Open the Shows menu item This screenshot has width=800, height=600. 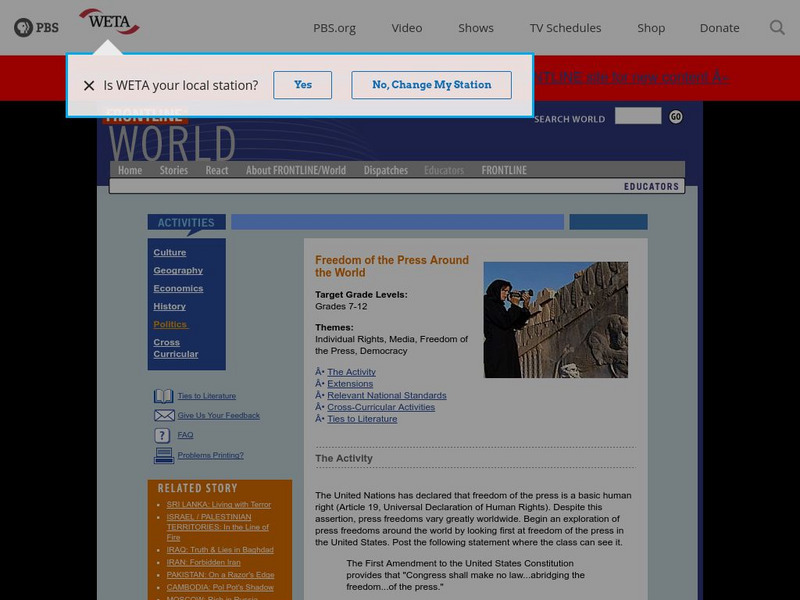pyautogui.click(x=476, y=28)
